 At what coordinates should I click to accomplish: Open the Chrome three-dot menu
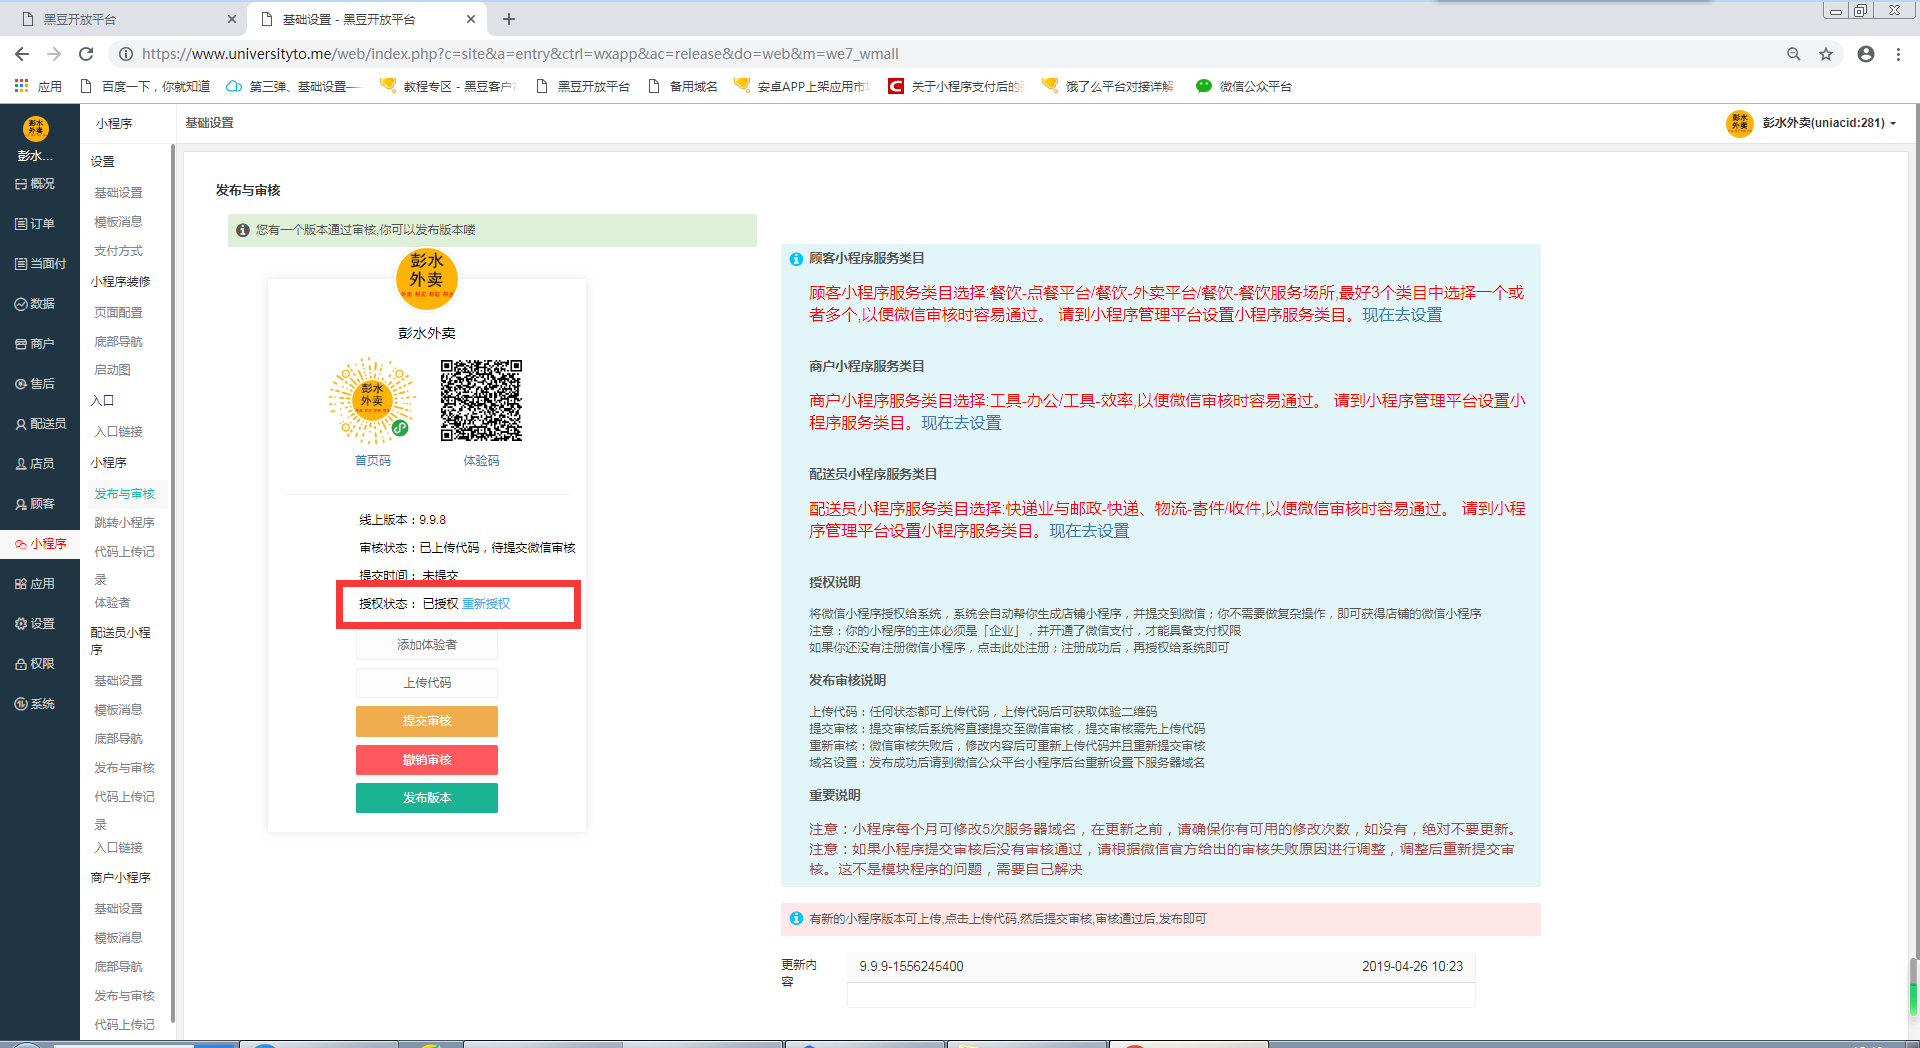(x=1898, y=54)
